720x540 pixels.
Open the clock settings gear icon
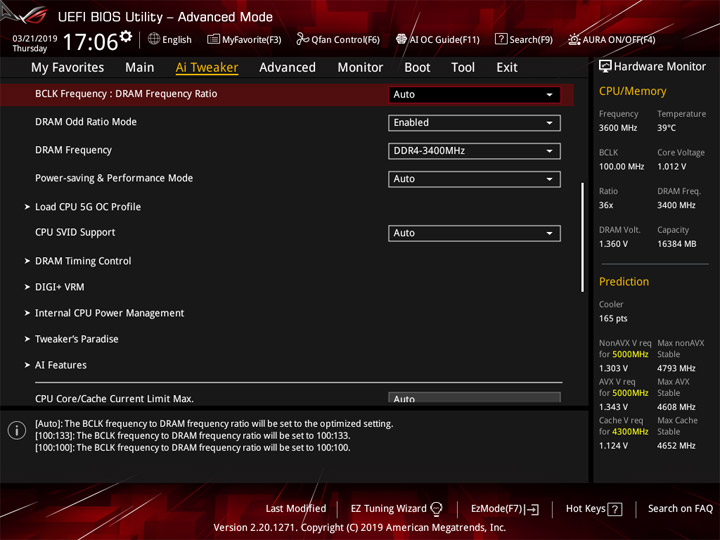(126, 36)
